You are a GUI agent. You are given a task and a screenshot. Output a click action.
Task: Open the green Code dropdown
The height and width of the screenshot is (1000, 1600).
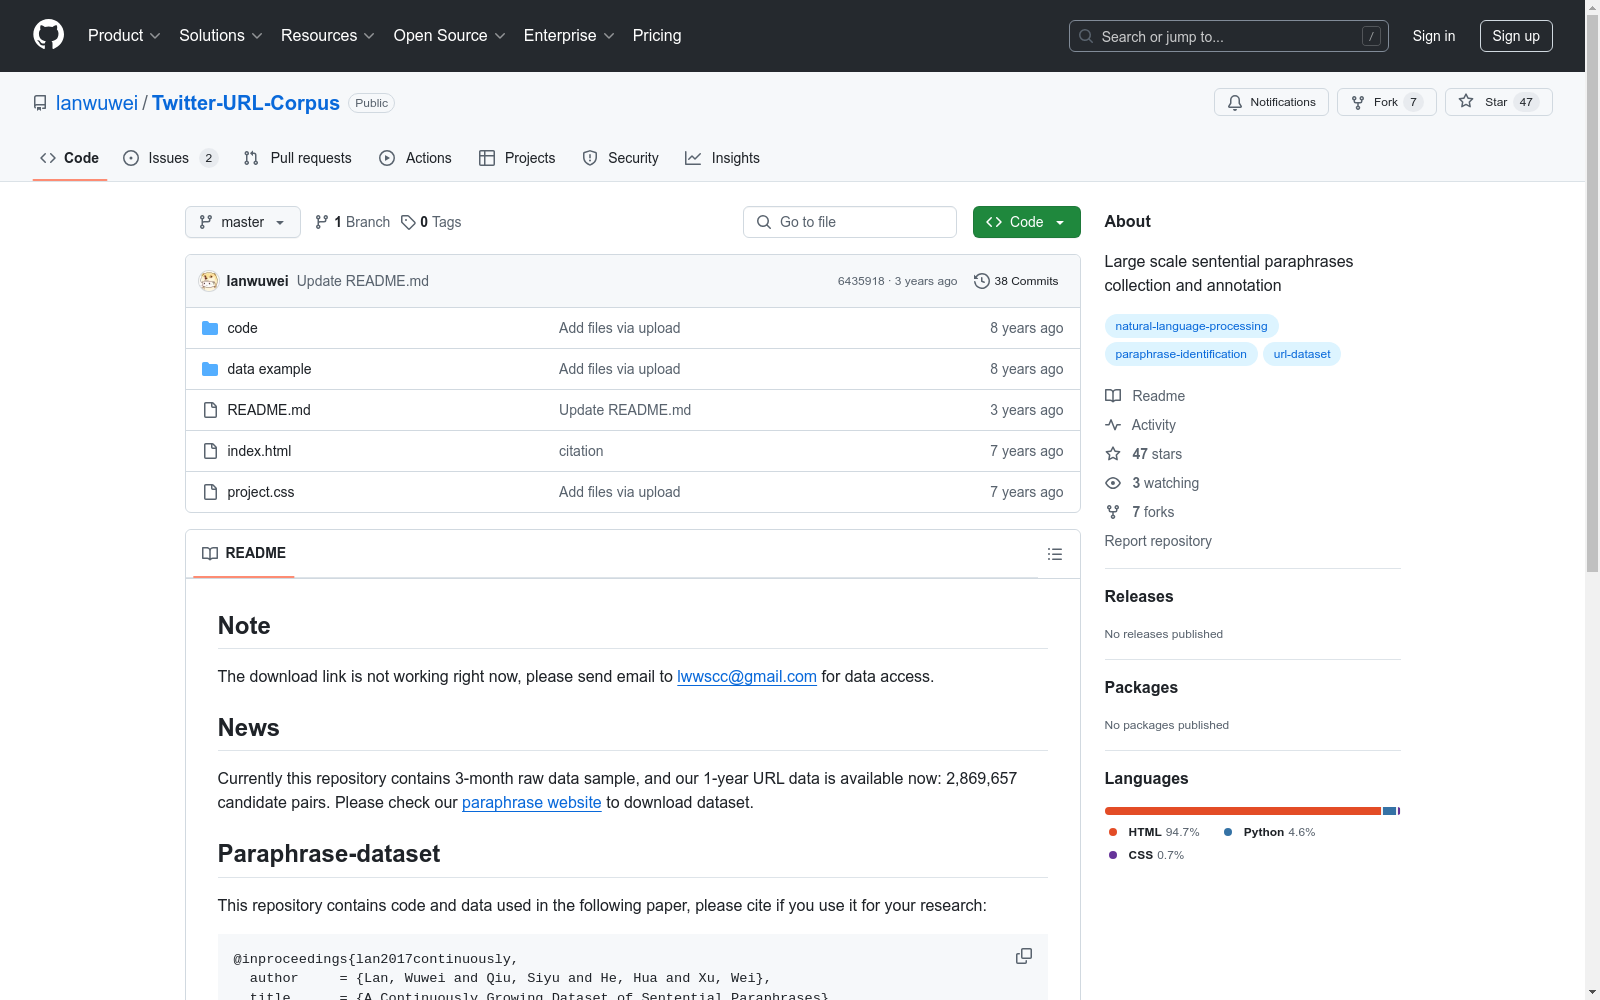(x=1026, y=222)
